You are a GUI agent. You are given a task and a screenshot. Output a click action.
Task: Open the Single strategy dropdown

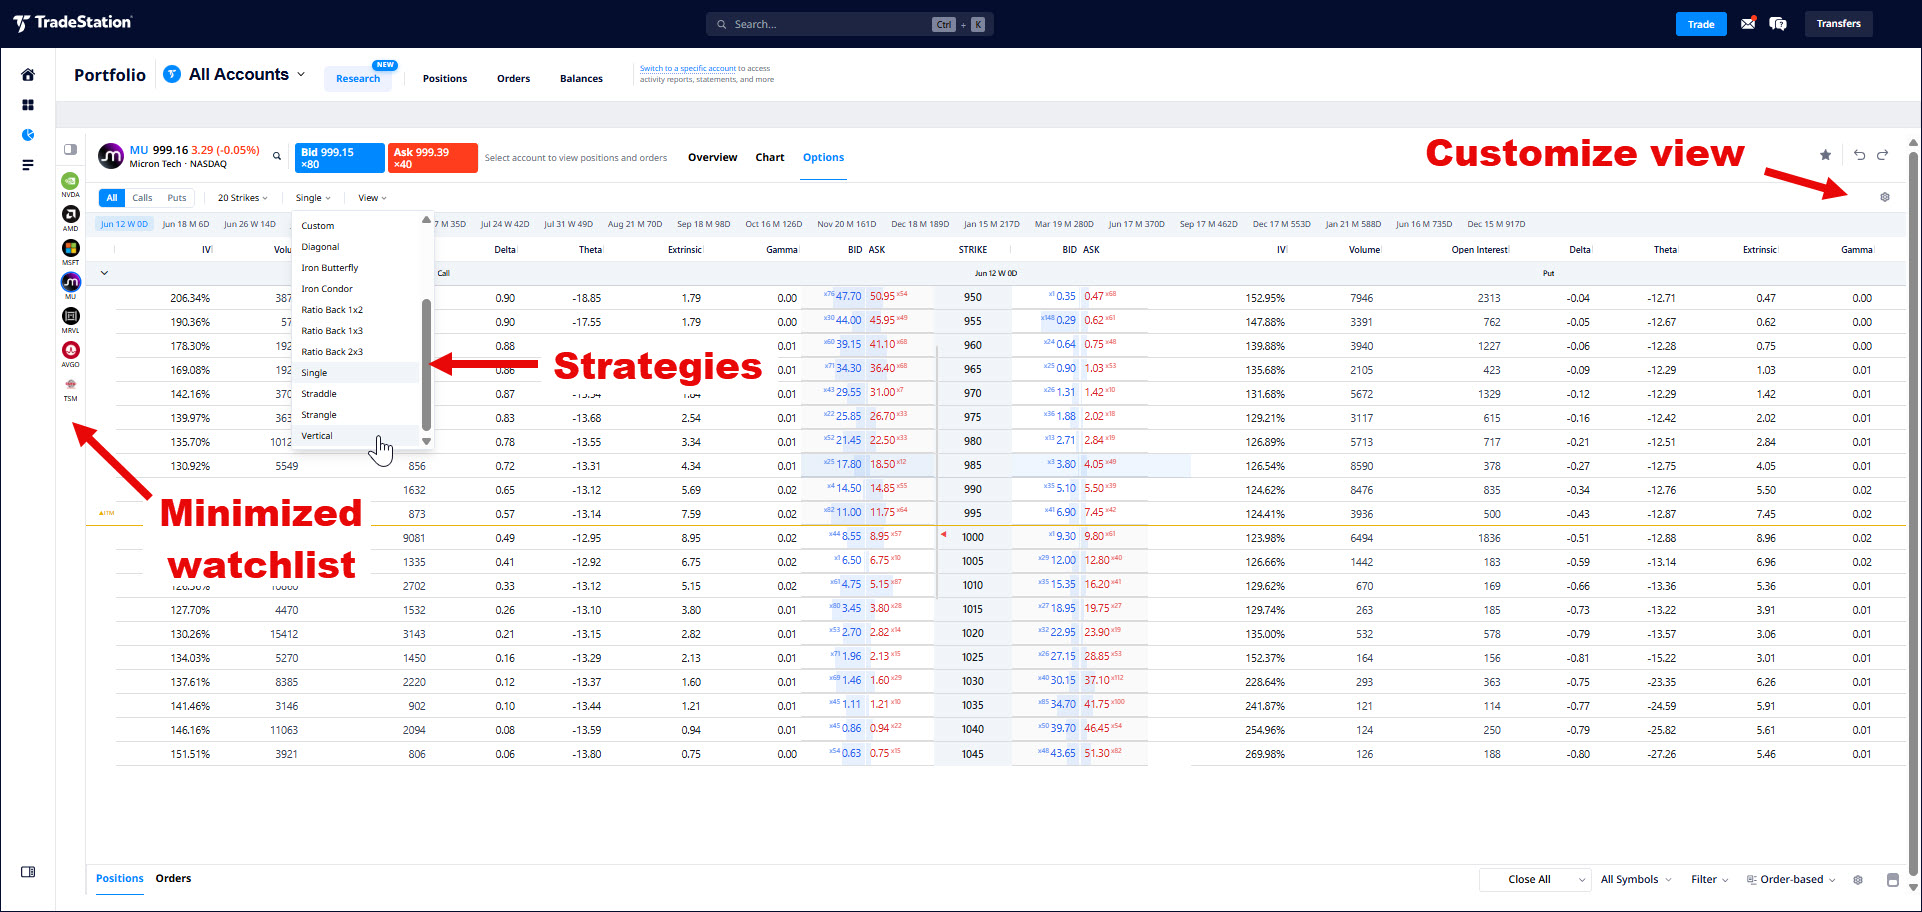[313, 198]
